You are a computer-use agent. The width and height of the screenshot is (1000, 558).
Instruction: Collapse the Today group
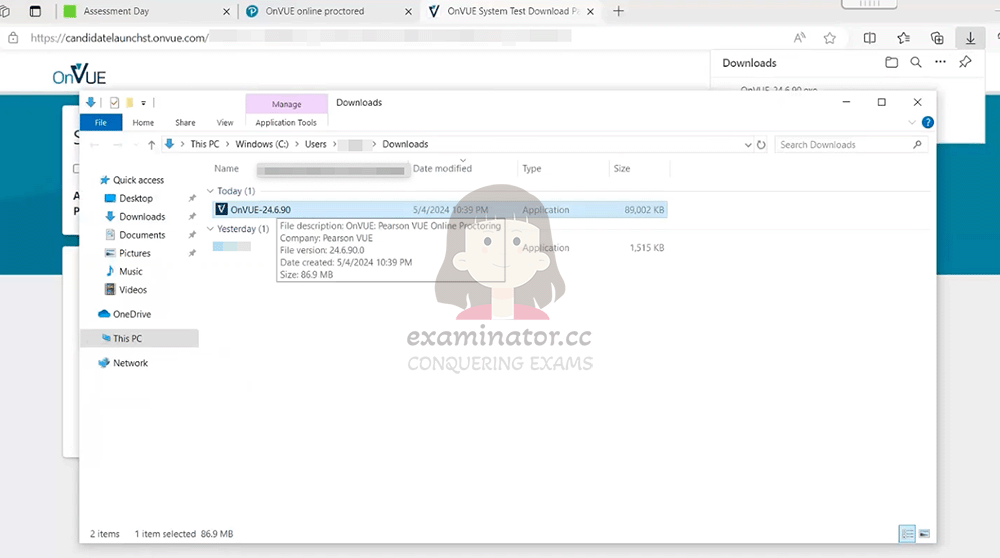pyautogui.click(x=210, y=191)
